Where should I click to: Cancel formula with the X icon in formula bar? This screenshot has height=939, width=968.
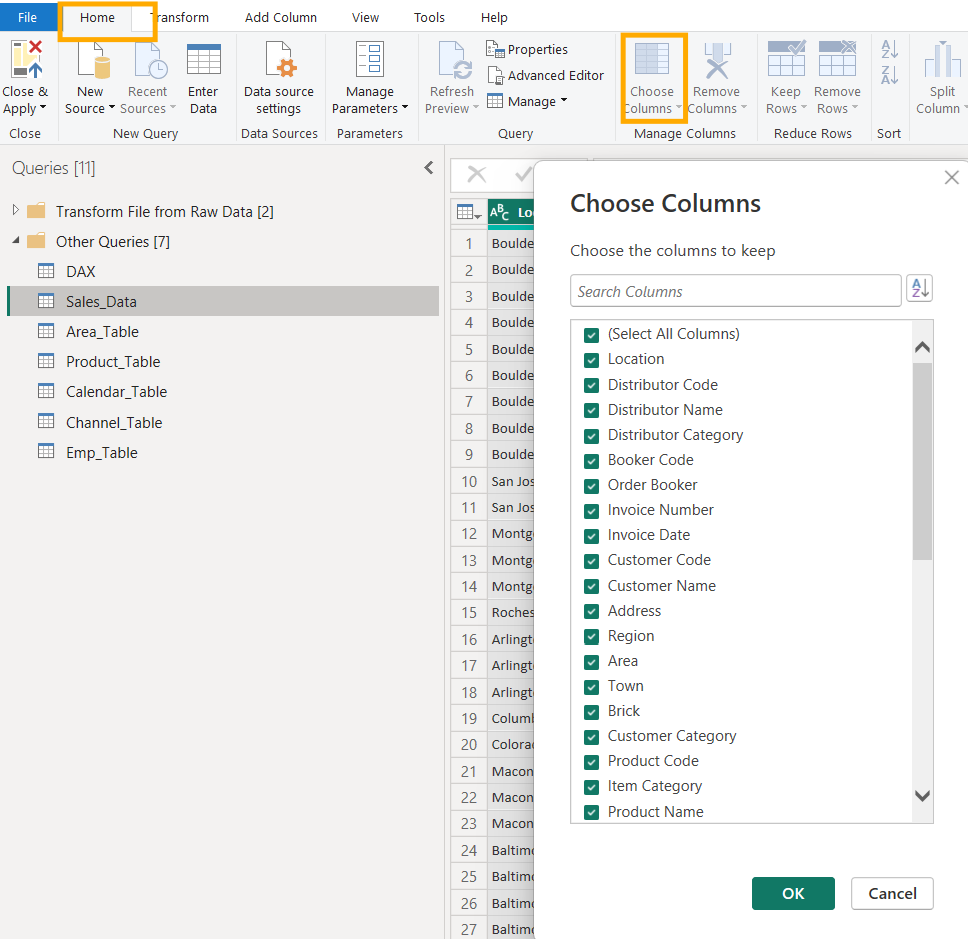click(x=477, y=175)
